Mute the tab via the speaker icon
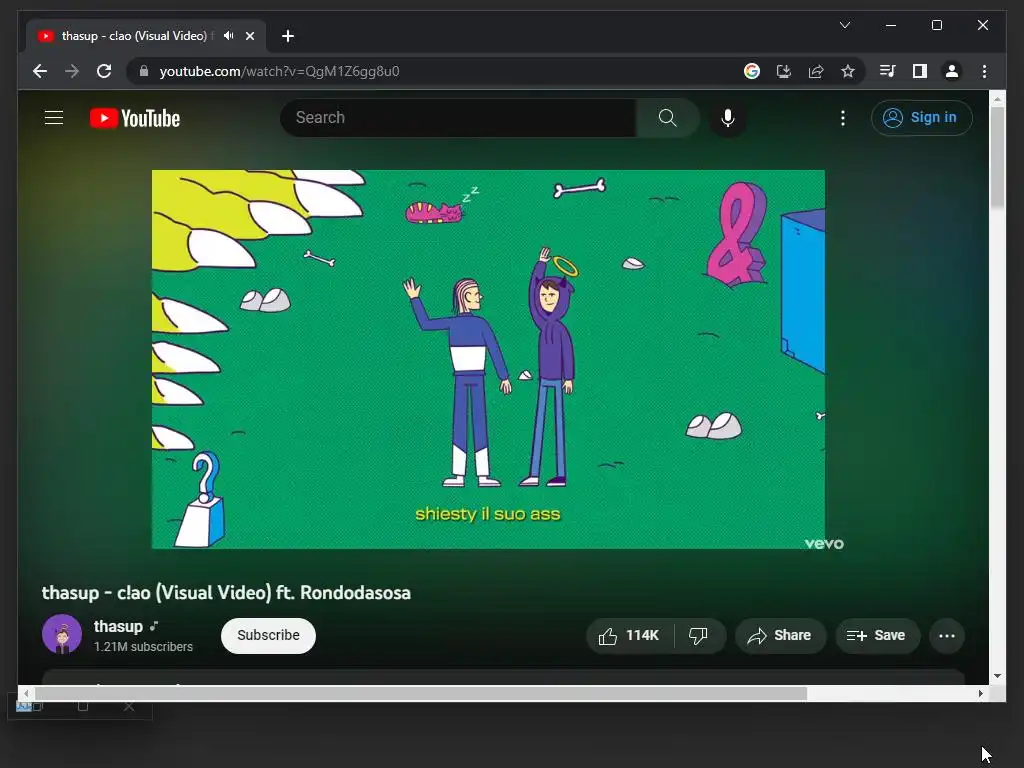The height and width of the screenshot is (768, 1024). (x=228, y=36)
